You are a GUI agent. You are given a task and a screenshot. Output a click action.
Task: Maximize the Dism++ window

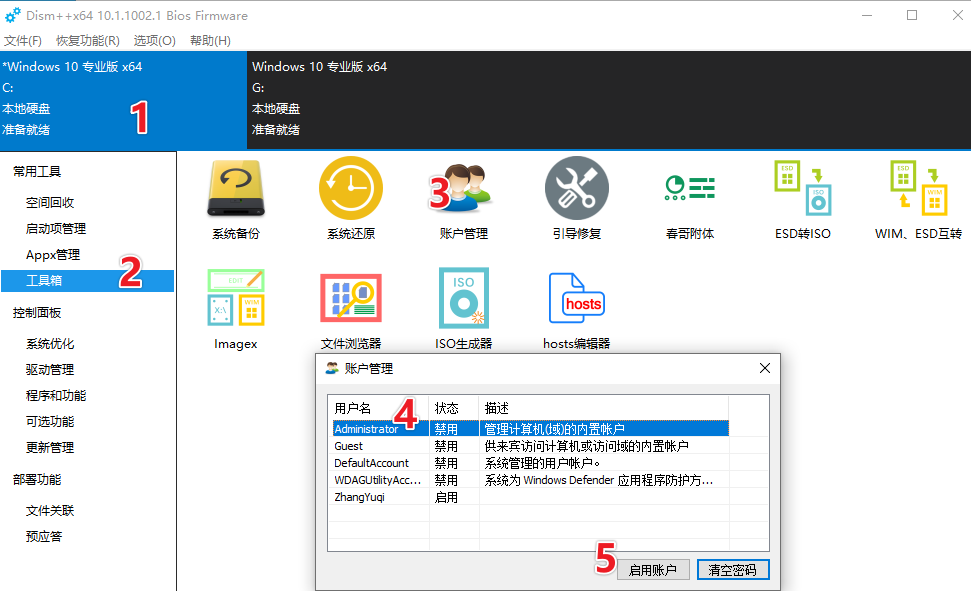click(x=912, y=15)
